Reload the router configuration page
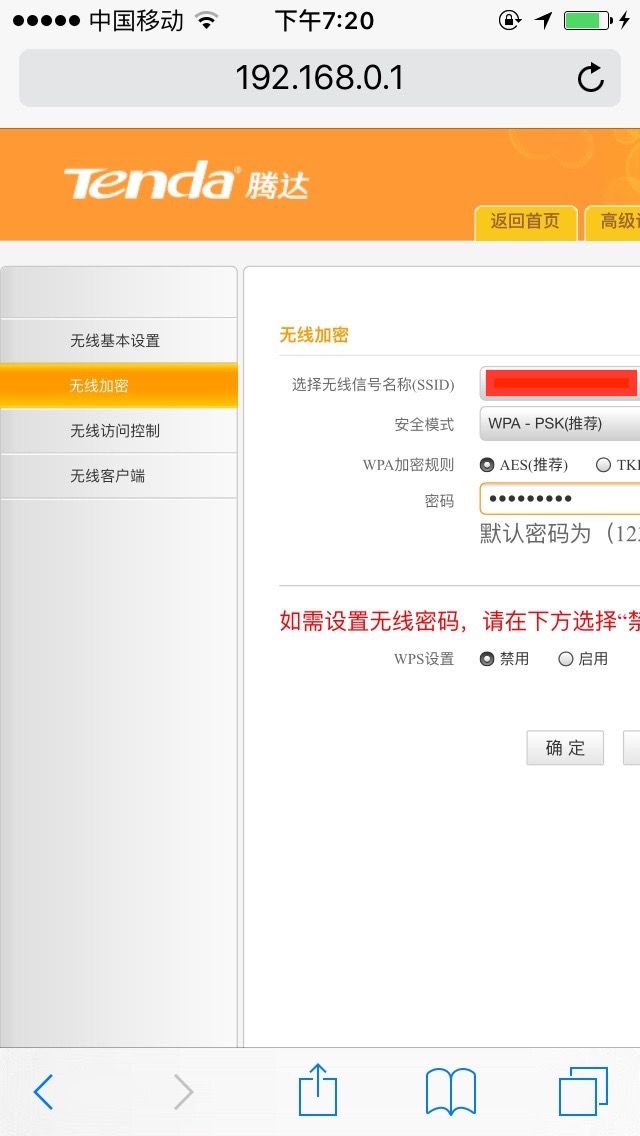640x1136 pixels. click(x=591, y=75)
